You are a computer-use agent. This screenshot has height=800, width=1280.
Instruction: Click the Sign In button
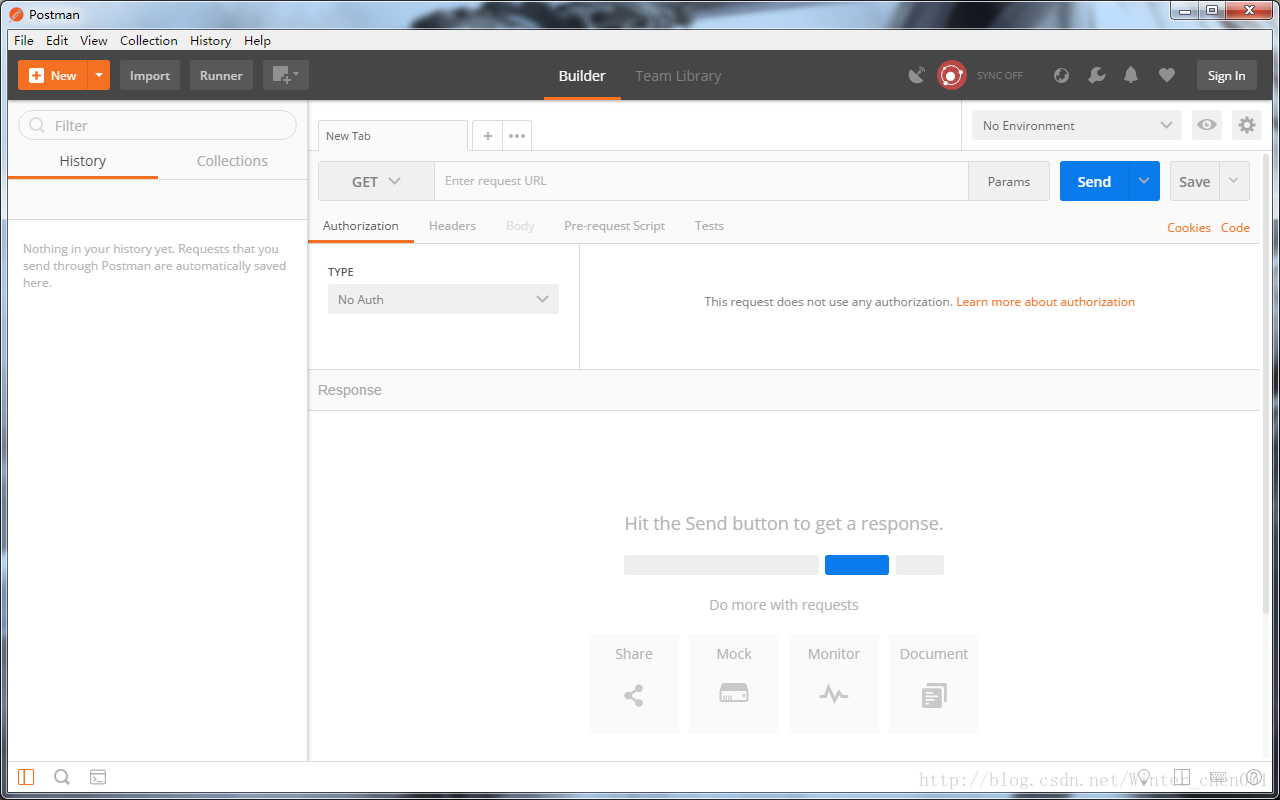coord(1226,75)
